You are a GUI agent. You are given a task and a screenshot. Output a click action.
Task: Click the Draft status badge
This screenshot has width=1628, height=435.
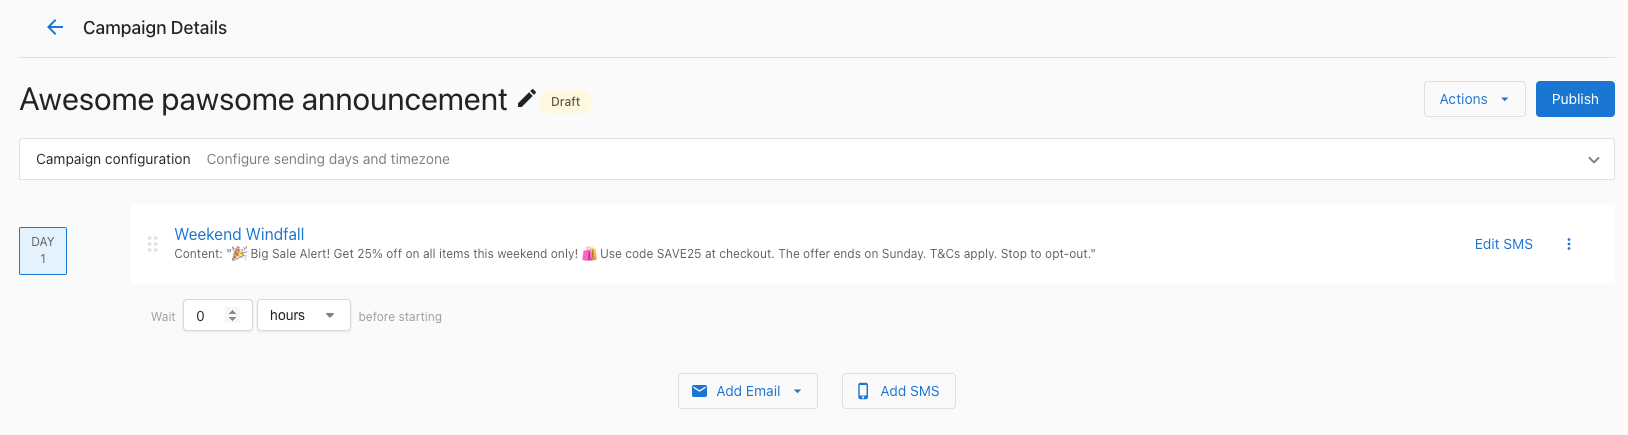tap(565, 102)
